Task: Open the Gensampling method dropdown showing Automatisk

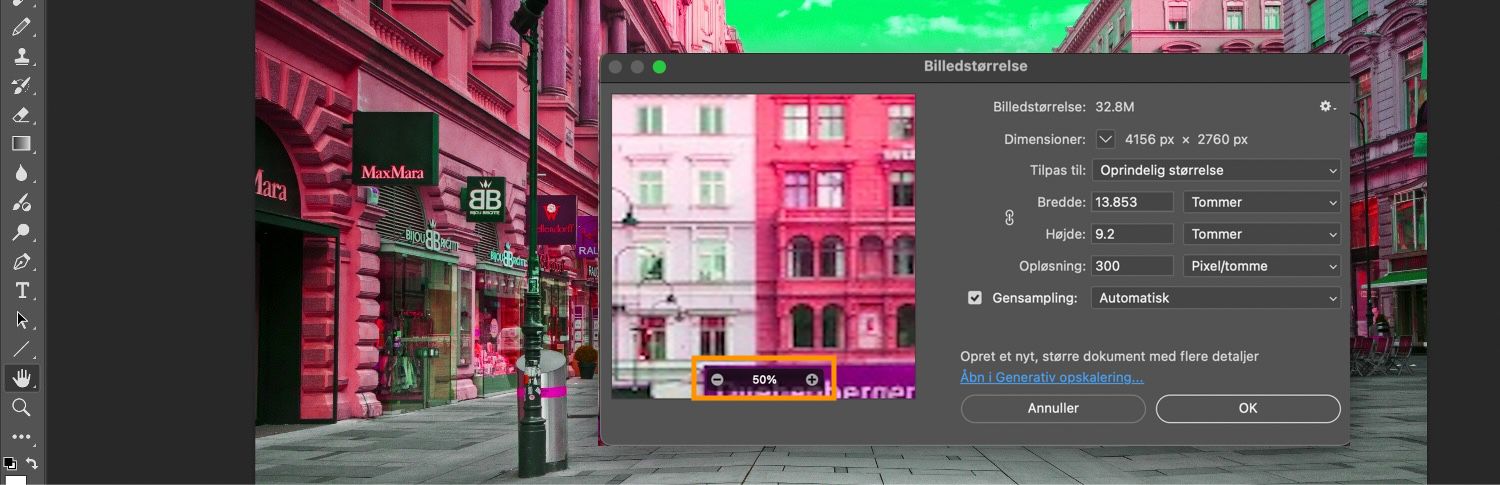Action: 1216,298
